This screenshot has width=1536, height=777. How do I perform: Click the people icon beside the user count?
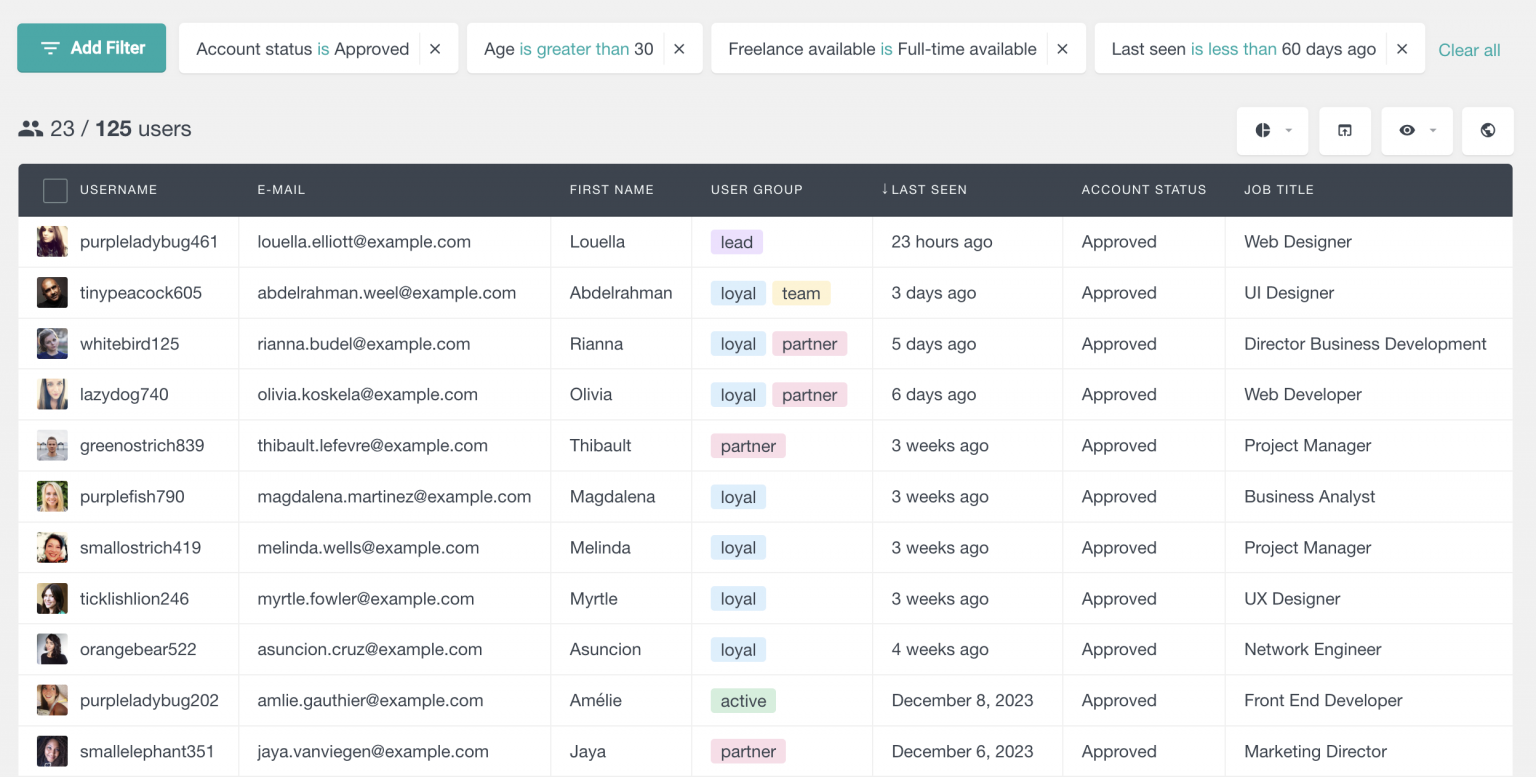pyautogui.click(x=30, y=129)
